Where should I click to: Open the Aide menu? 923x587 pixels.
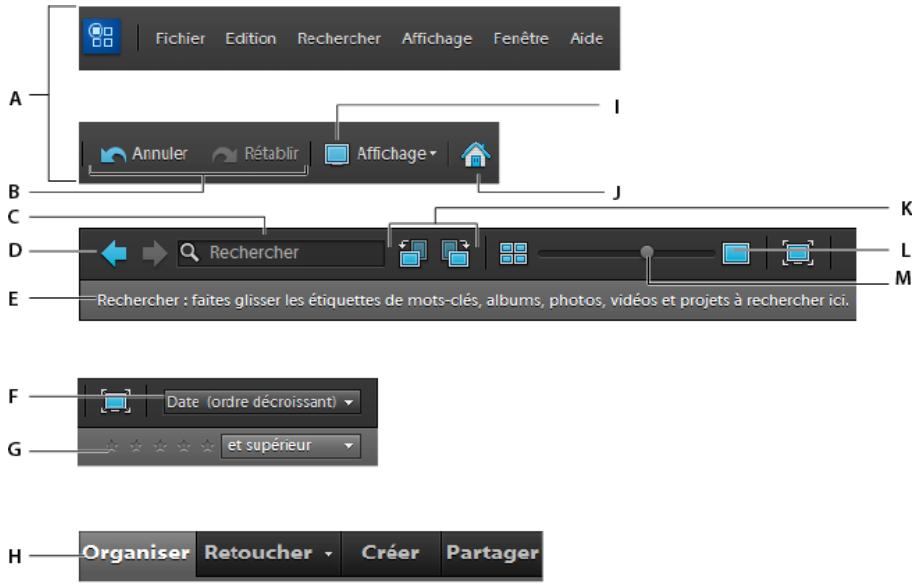[x=586, y=39]
